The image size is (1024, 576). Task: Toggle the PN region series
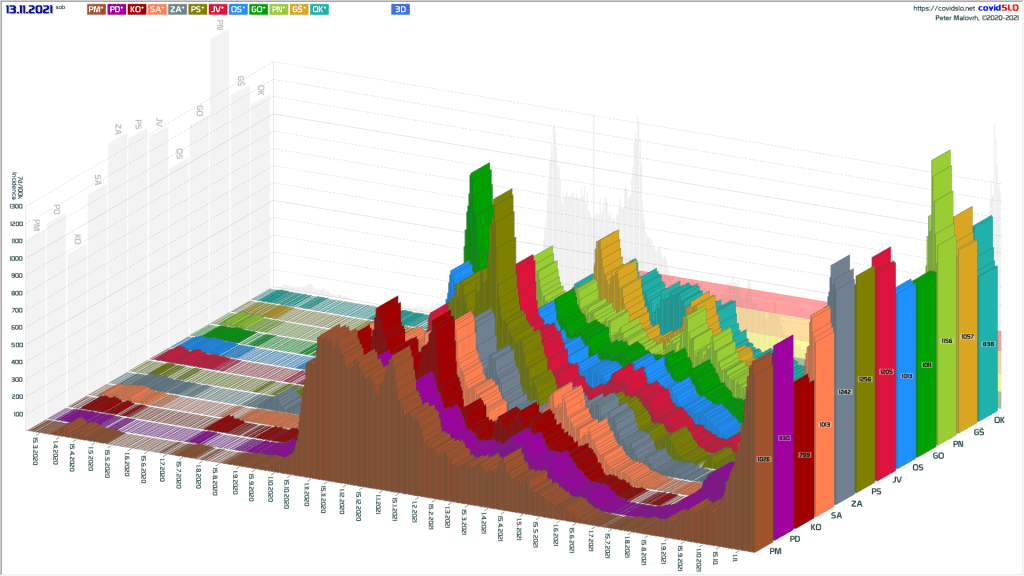279,9
